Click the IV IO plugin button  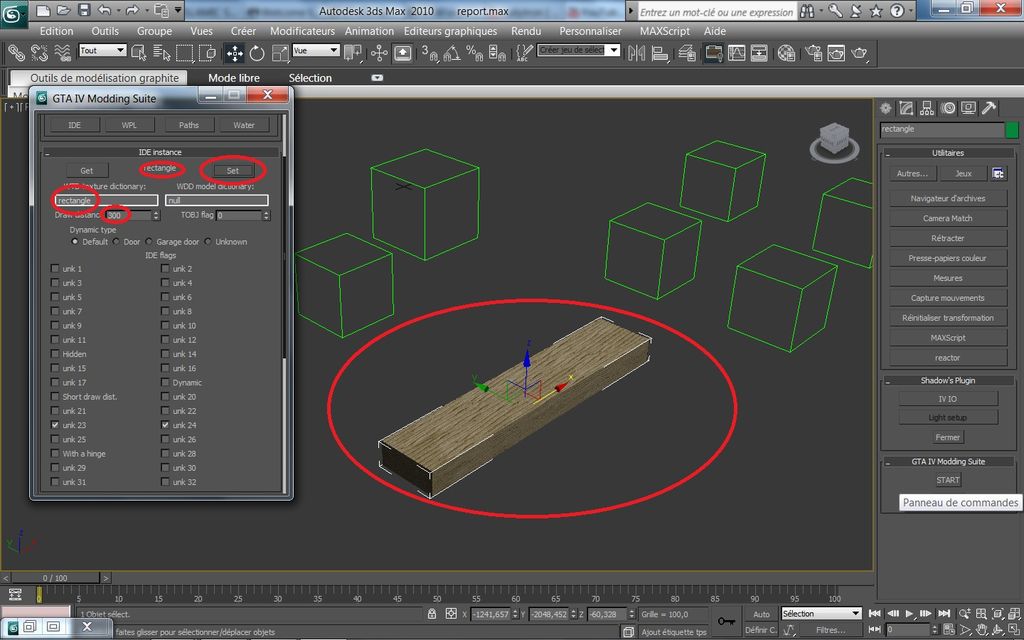(948, 398)
